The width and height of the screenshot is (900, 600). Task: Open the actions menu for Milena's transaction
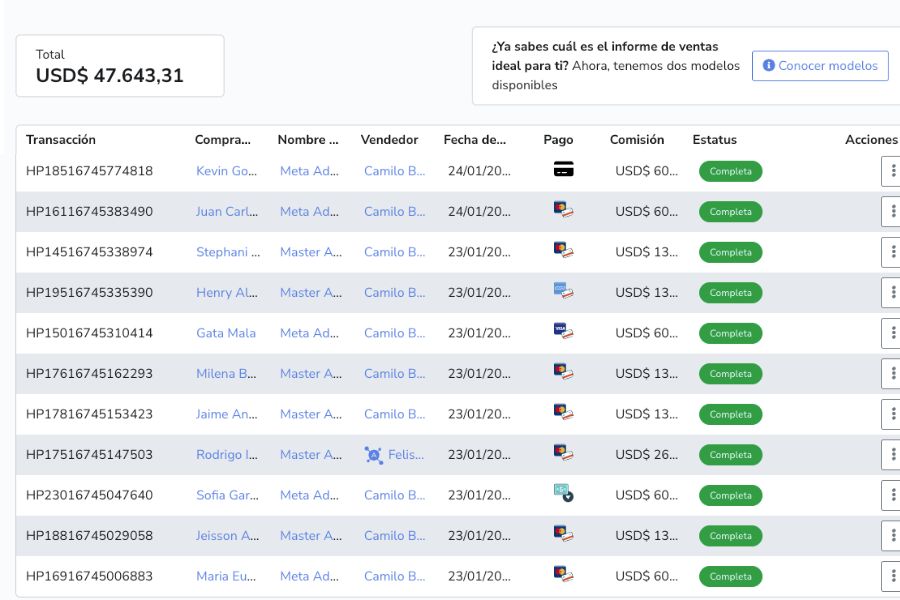(x=890, y=374)
